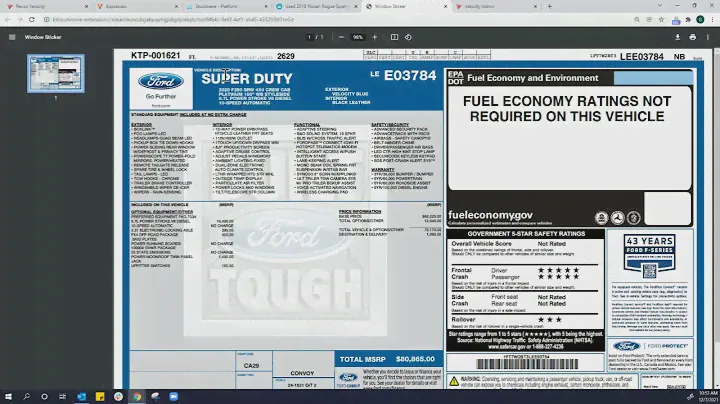Click the PDF viewer vertical scrollbar

tap(715, 200)
